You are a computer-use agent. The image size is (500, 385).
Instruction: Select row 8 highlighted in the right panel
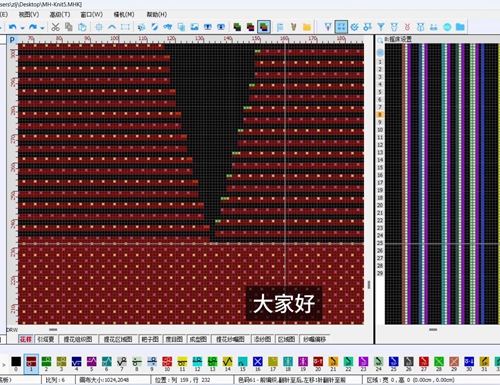coord(380,115)
